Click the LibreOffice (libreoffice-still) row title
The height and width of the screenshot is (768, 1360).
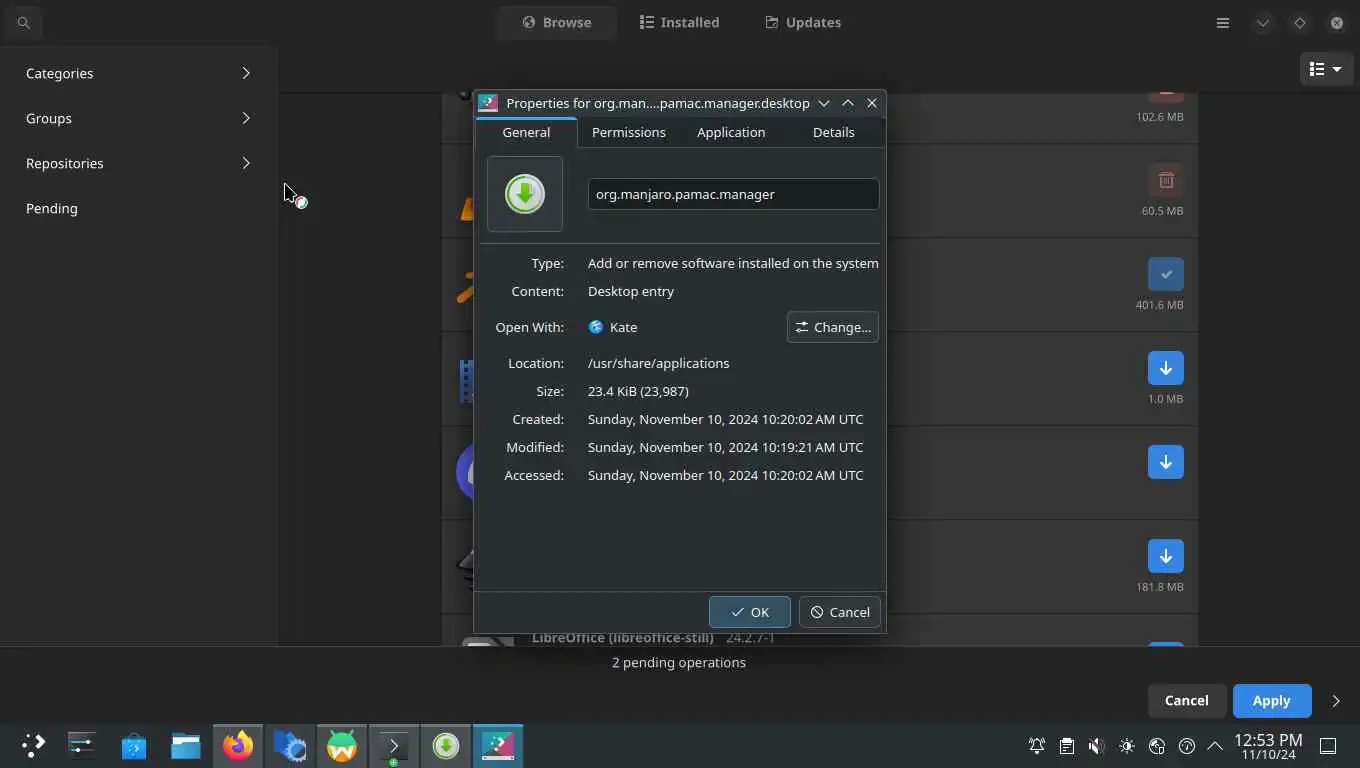coord(622,638)
